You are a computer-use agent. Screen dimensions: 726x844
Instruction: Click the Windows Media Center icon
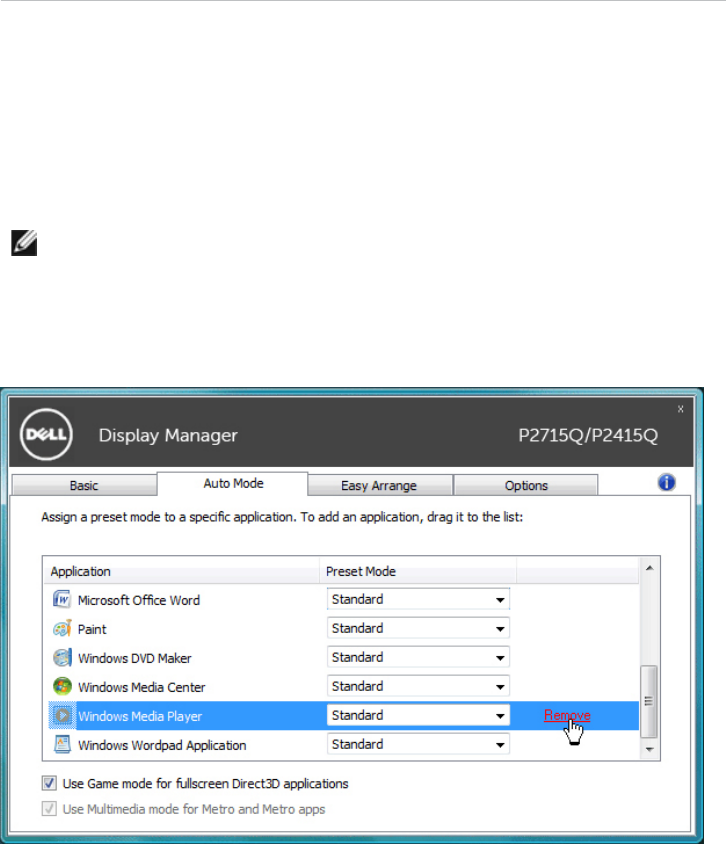coord(62,686)
